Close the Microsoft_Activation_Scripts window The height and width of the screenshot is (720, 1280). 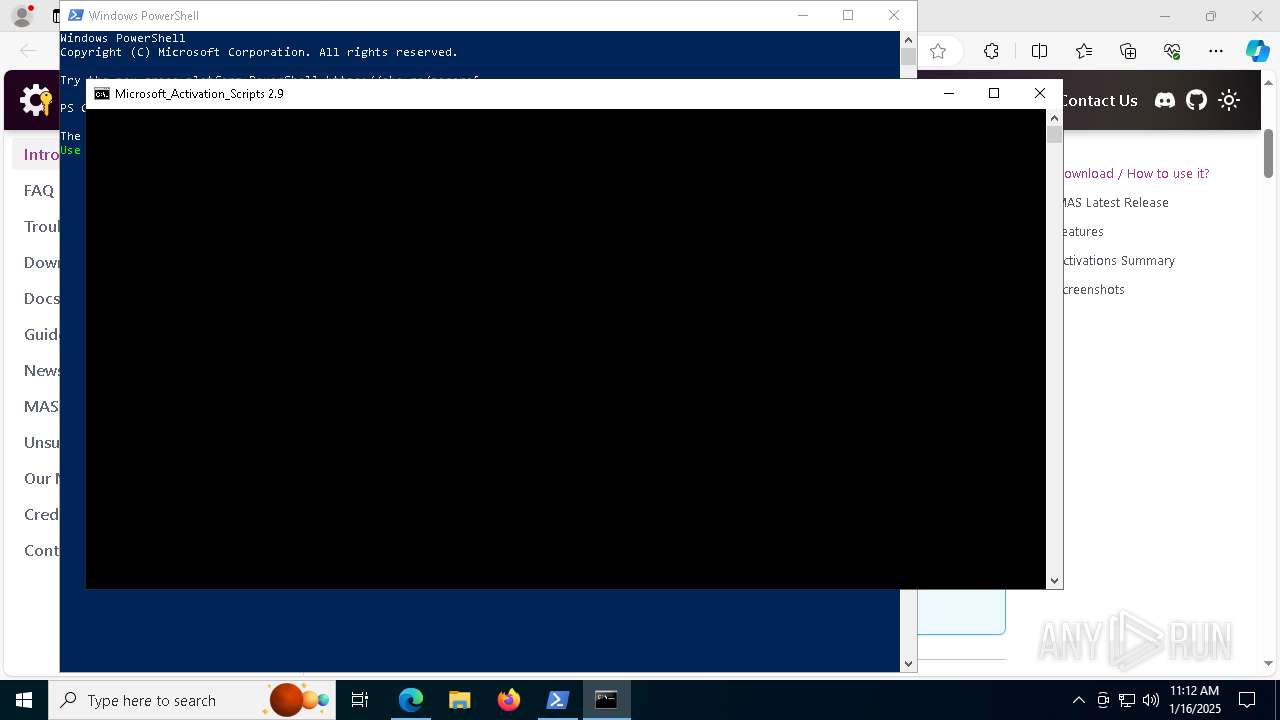coord(1040,93)
